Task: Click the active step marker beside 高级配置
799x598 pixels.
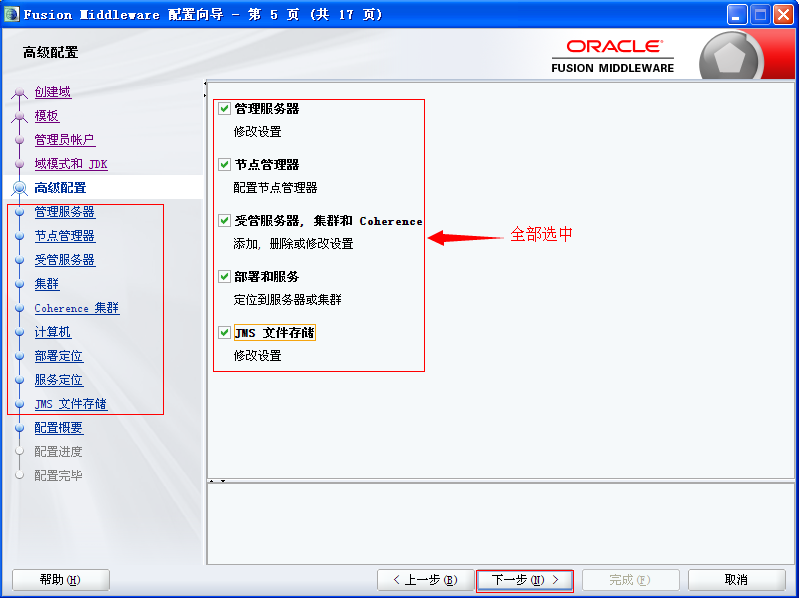Action: click(x=19, y=188)
